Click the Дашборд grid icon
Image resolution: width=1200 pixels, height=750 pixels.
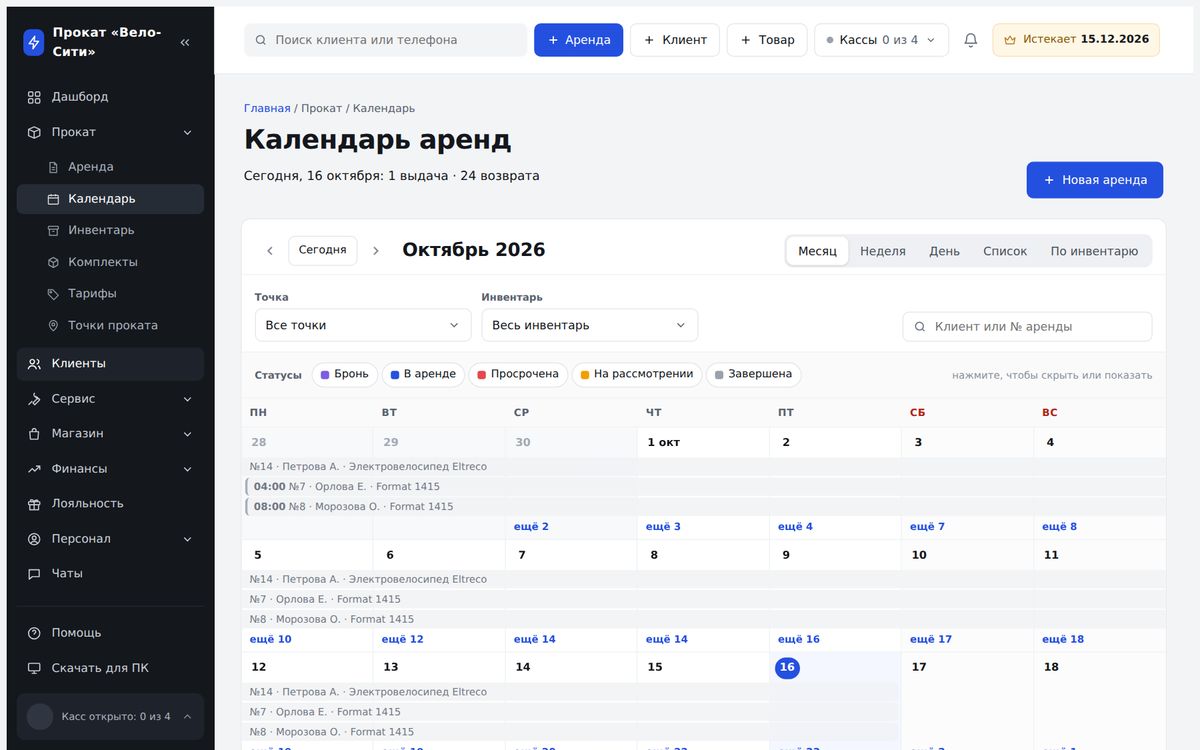click(x=34, y=97)
